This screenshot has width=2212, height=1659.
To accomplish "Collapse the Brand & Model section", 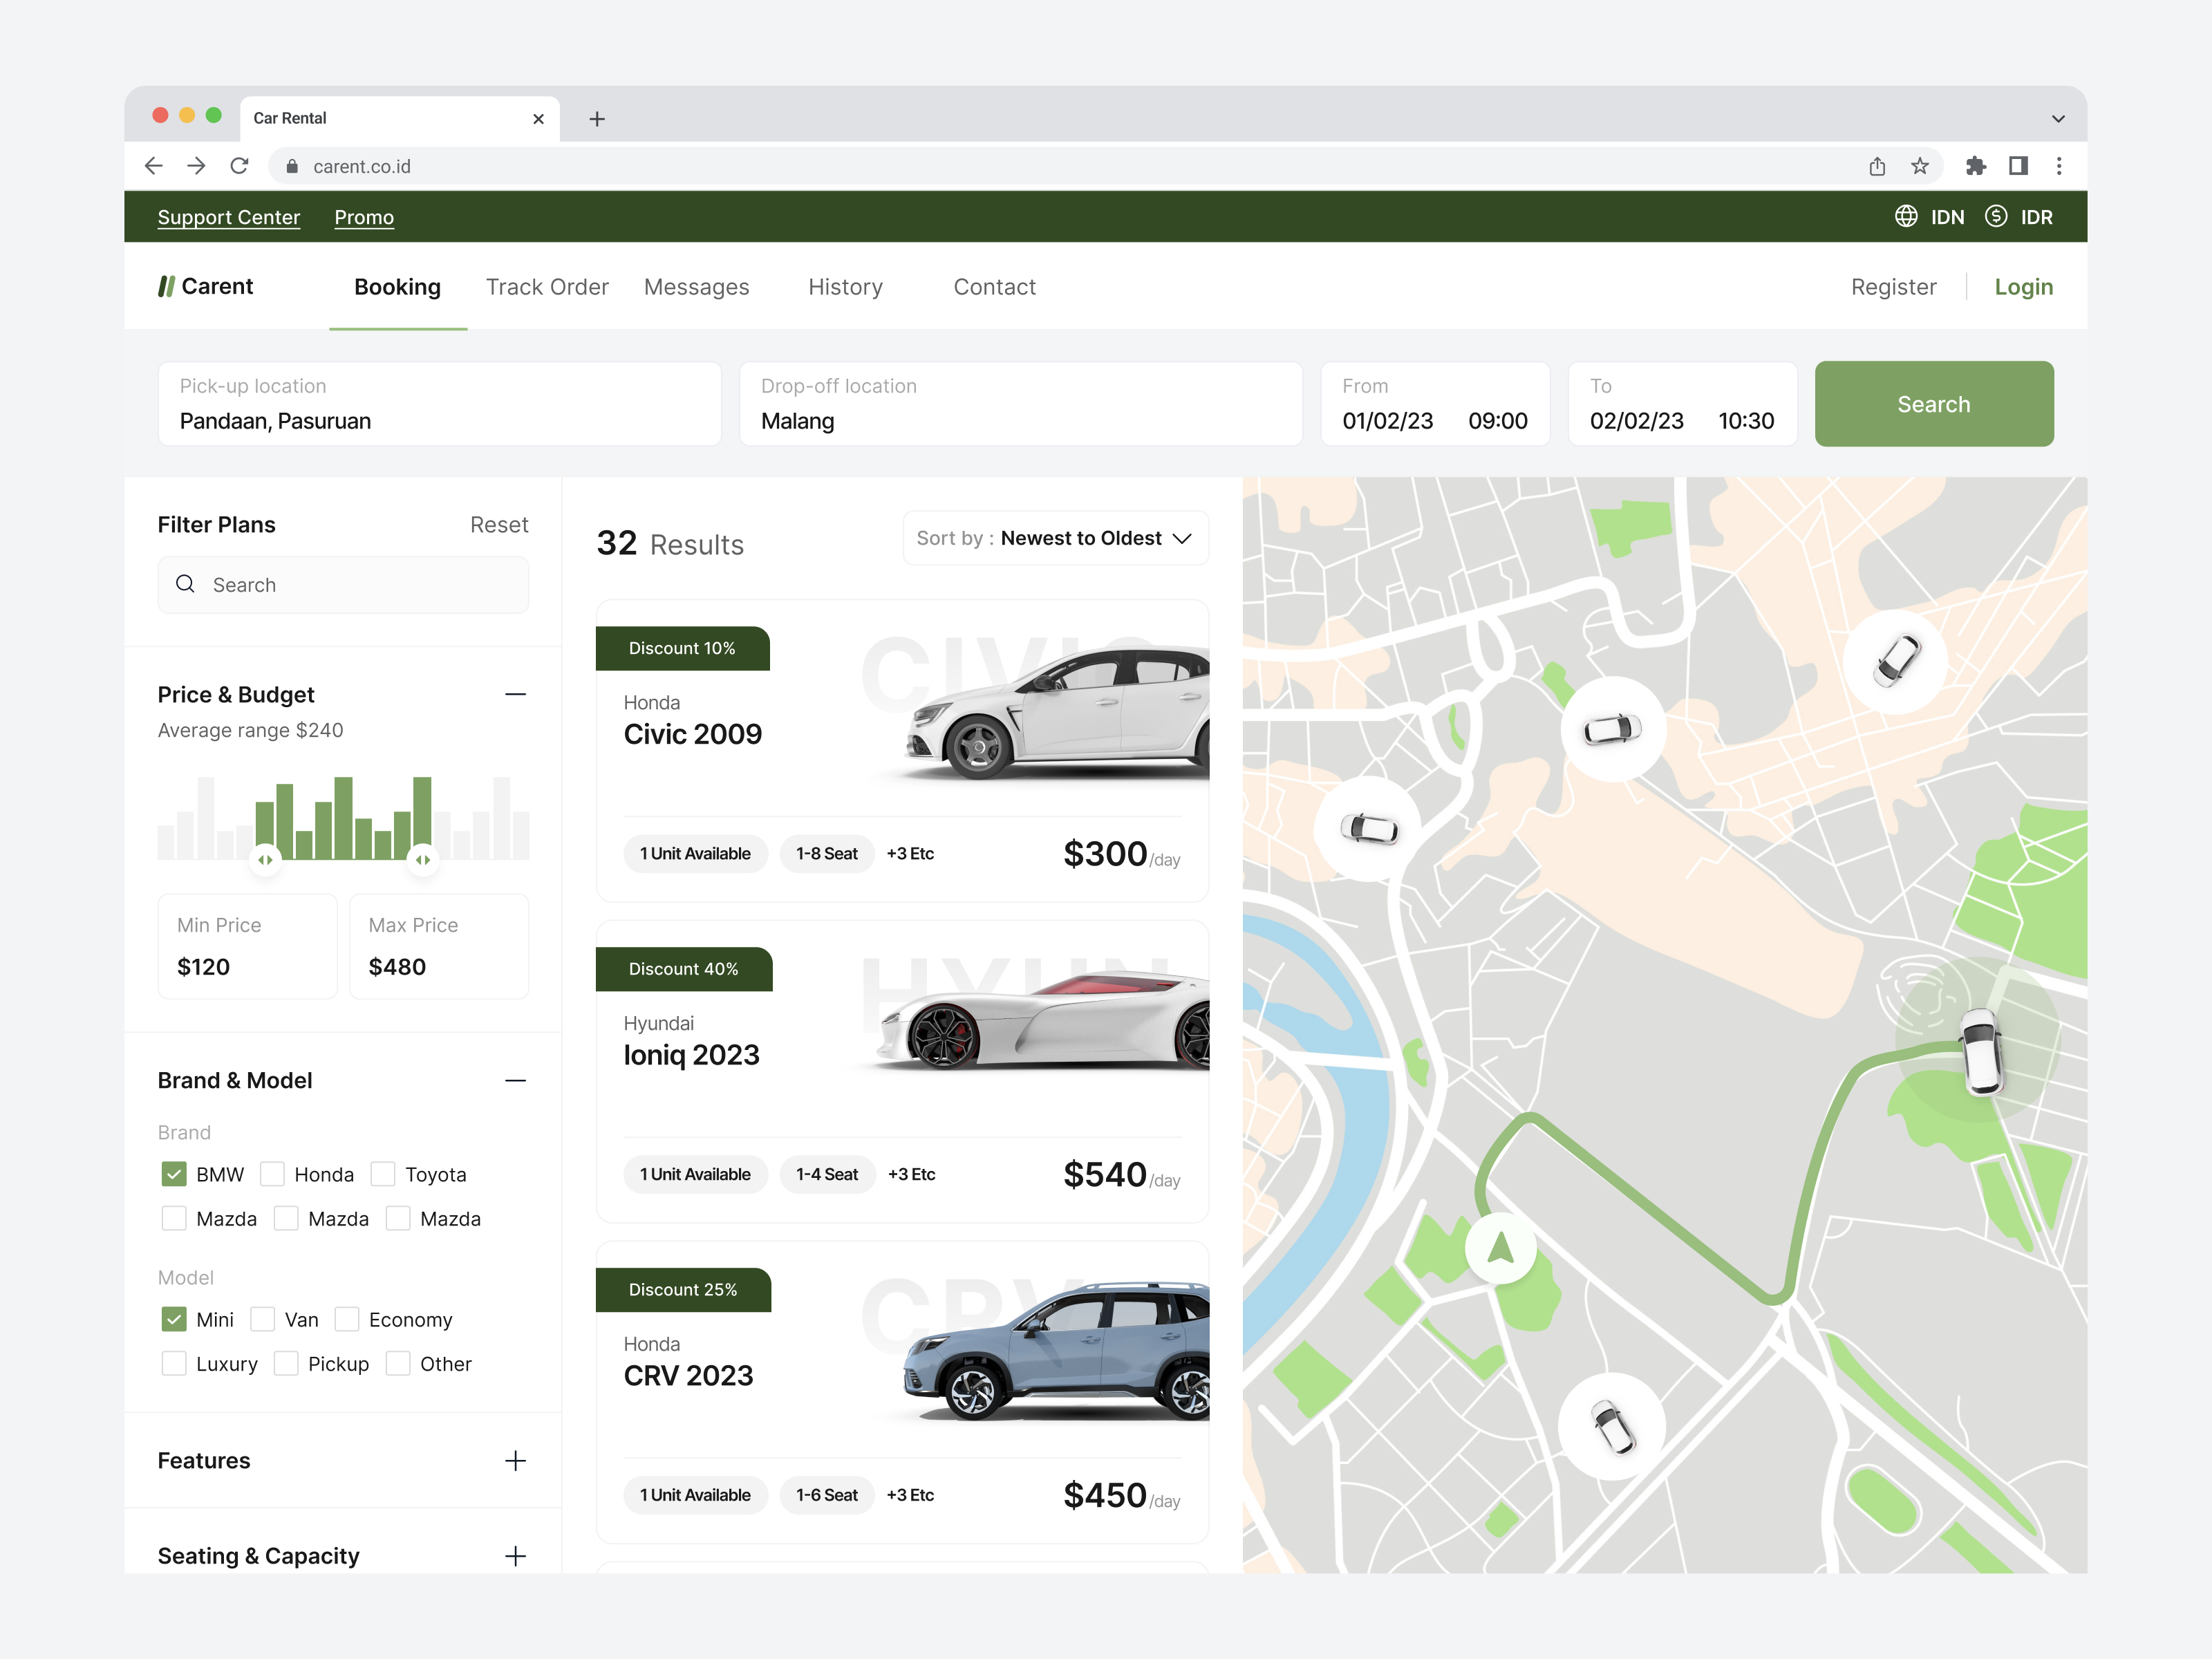I will click(515, 1081).
